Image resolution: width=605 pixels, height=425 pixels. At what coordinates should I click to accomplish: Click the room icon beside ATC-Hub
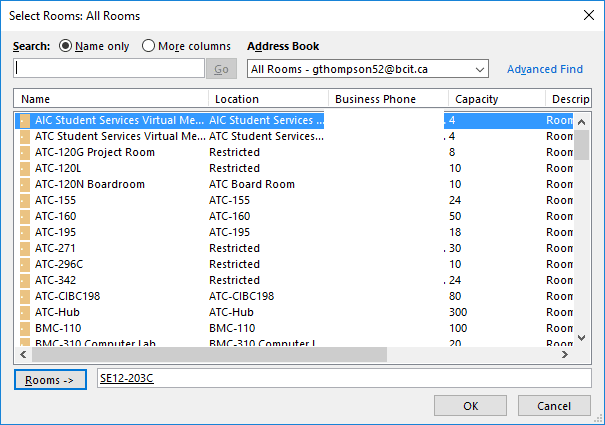pyautogui.click(x=25, y=312)
